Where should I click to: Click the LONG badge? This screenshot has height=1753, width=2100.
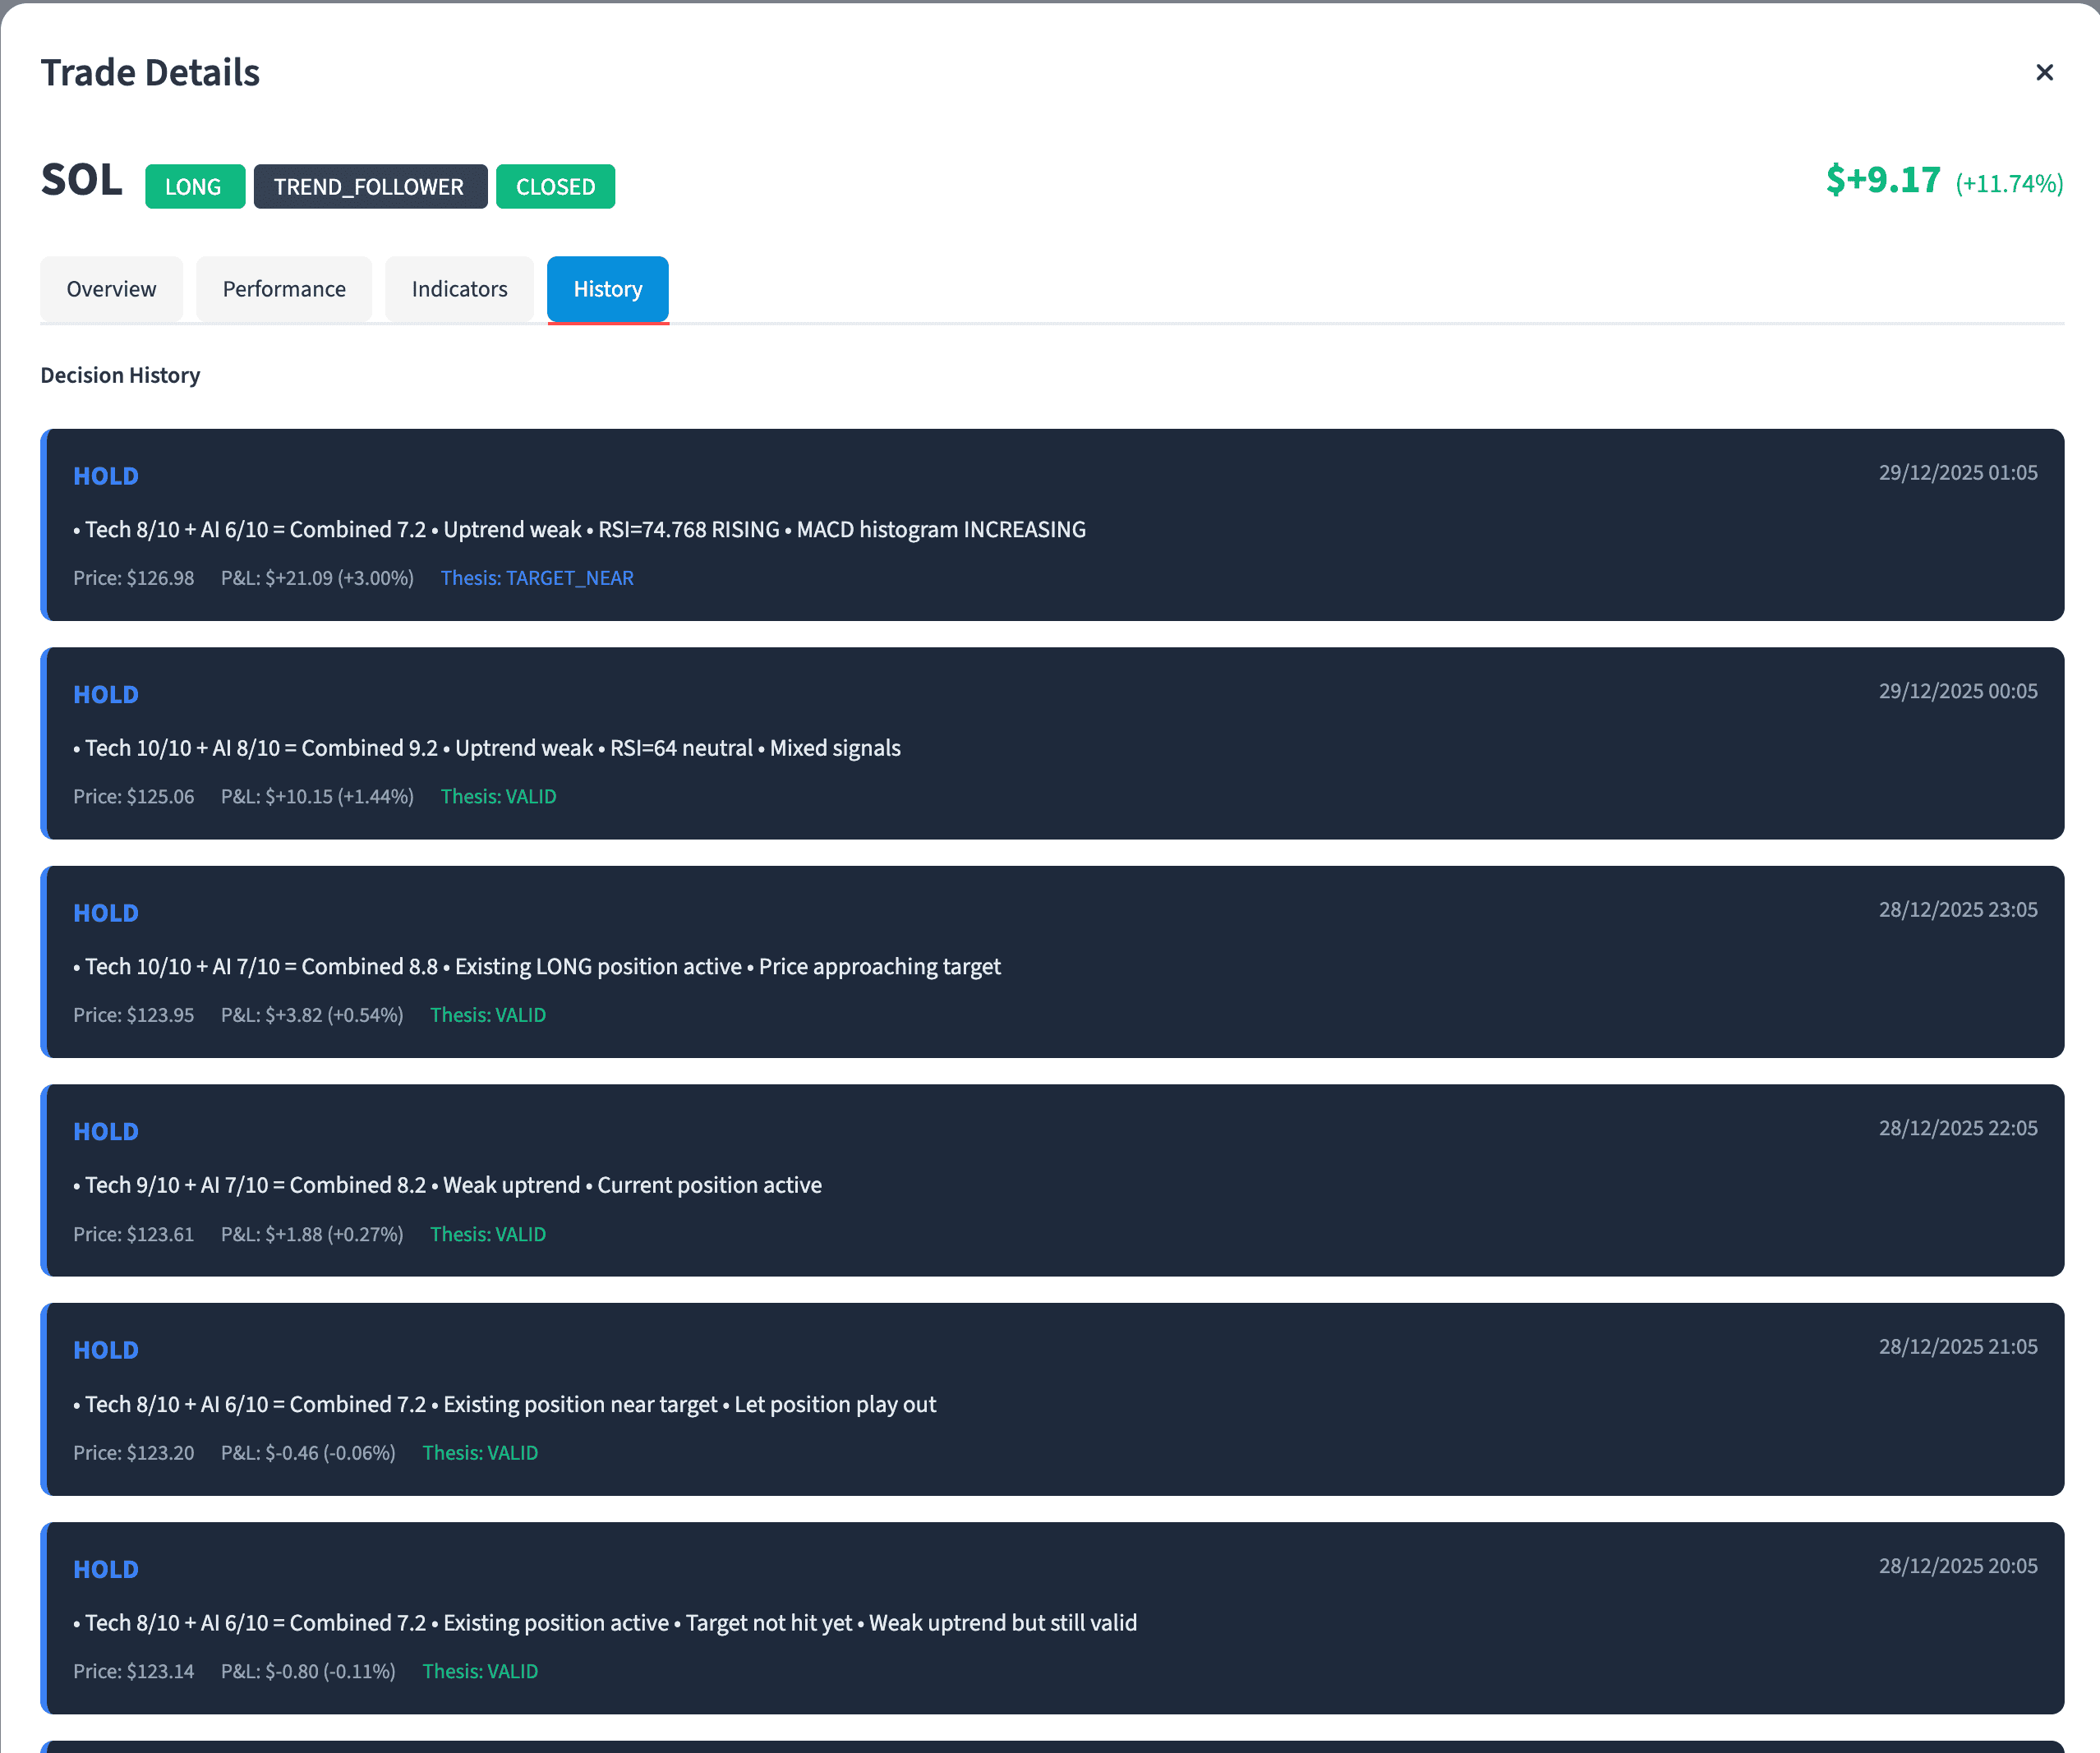point(194,187)
